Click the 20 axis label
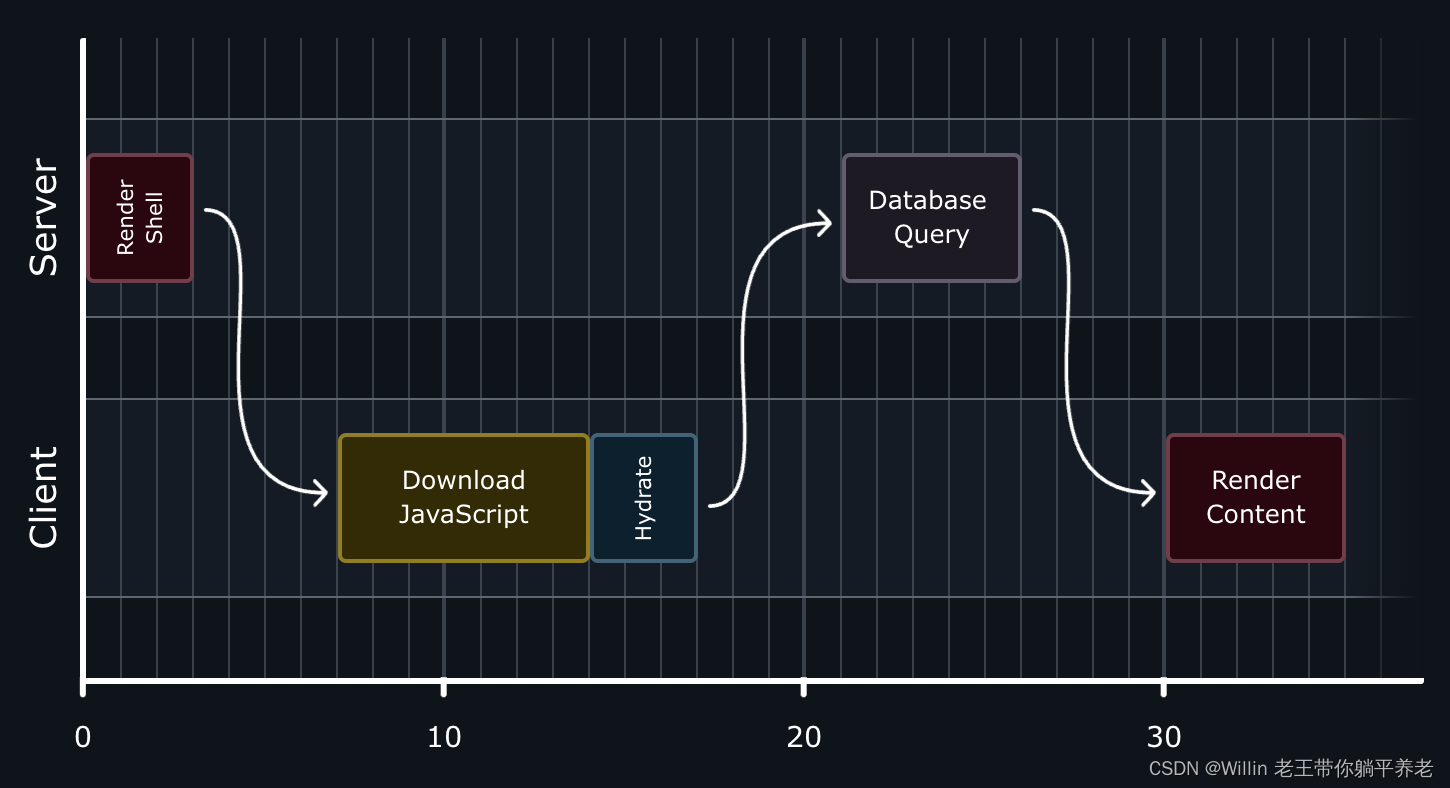Image resolution: width=1450 pixels, height=788 pixels. (804, 738)
